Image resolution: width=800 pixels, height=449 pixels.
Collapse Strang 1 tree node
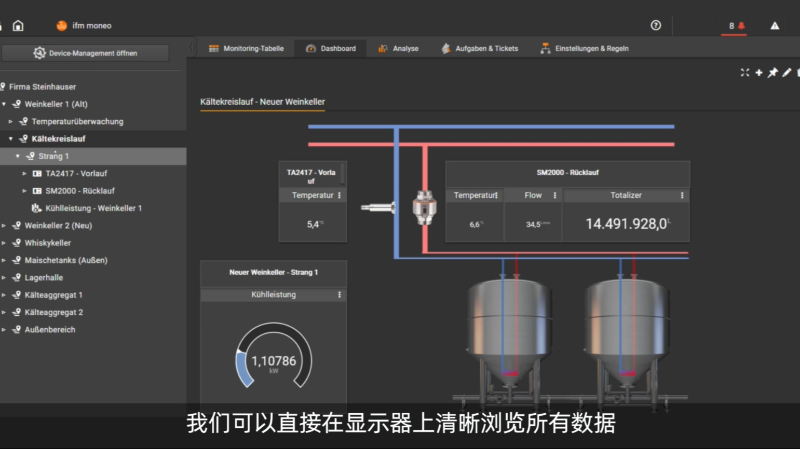point(18,156)
